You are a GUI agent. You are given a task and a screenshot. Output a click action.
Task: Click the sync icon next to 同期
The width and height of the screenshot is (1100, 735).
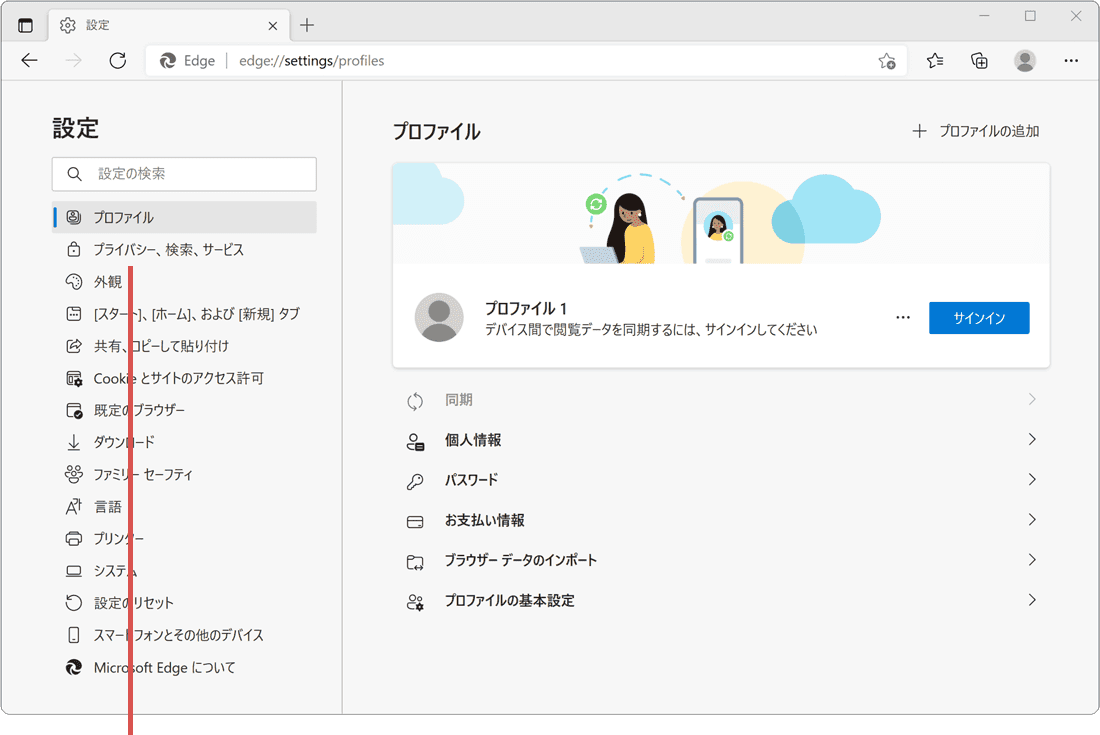pos(415,399)
